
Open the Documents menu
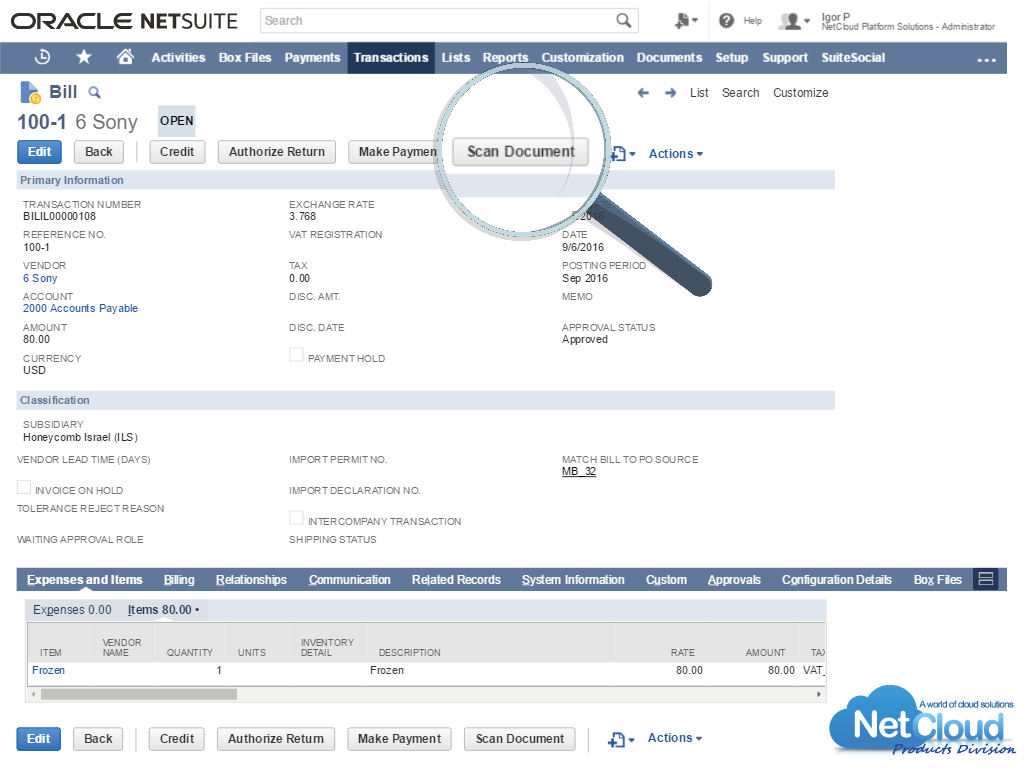tap(669, 57)
